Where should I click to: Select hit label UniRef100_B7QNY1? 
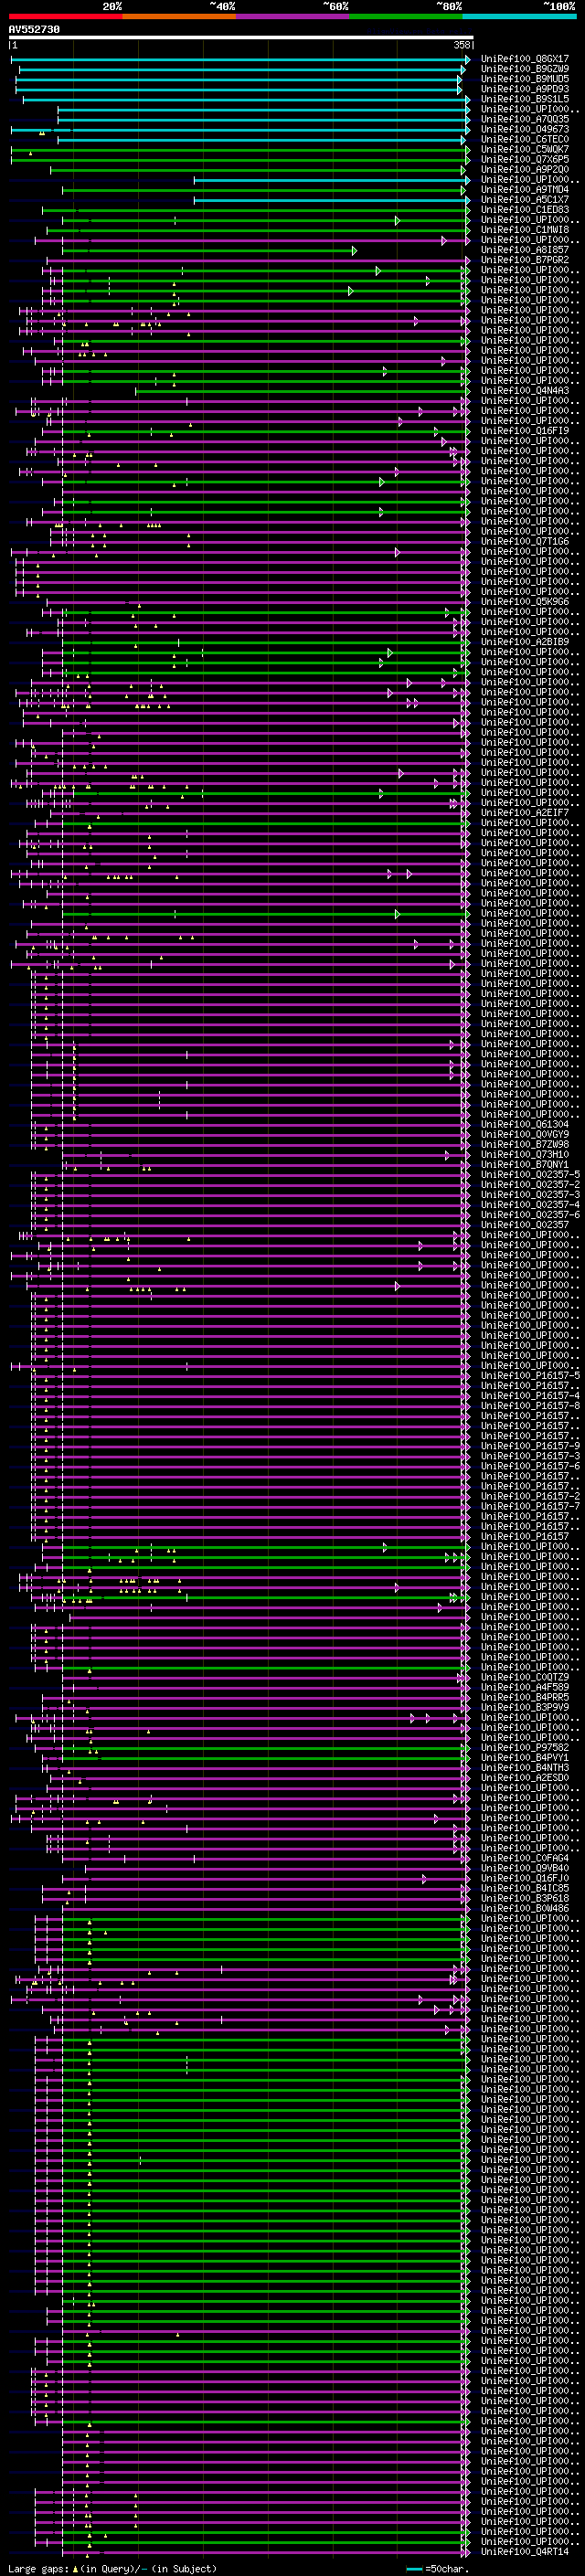coord(525,1164)
